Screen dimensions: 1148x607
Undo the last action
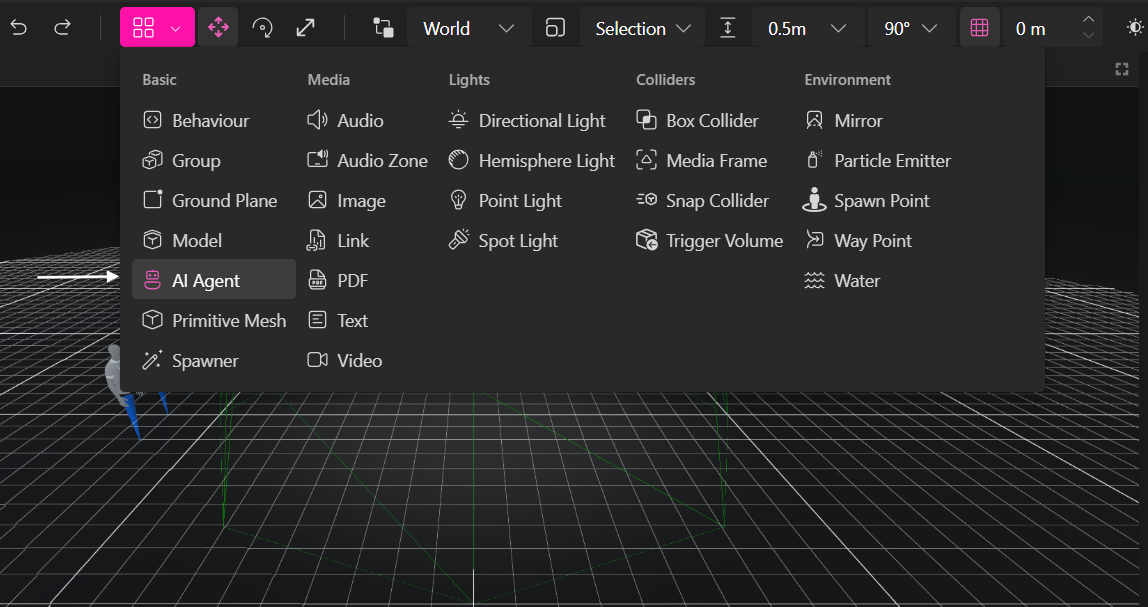19,28
